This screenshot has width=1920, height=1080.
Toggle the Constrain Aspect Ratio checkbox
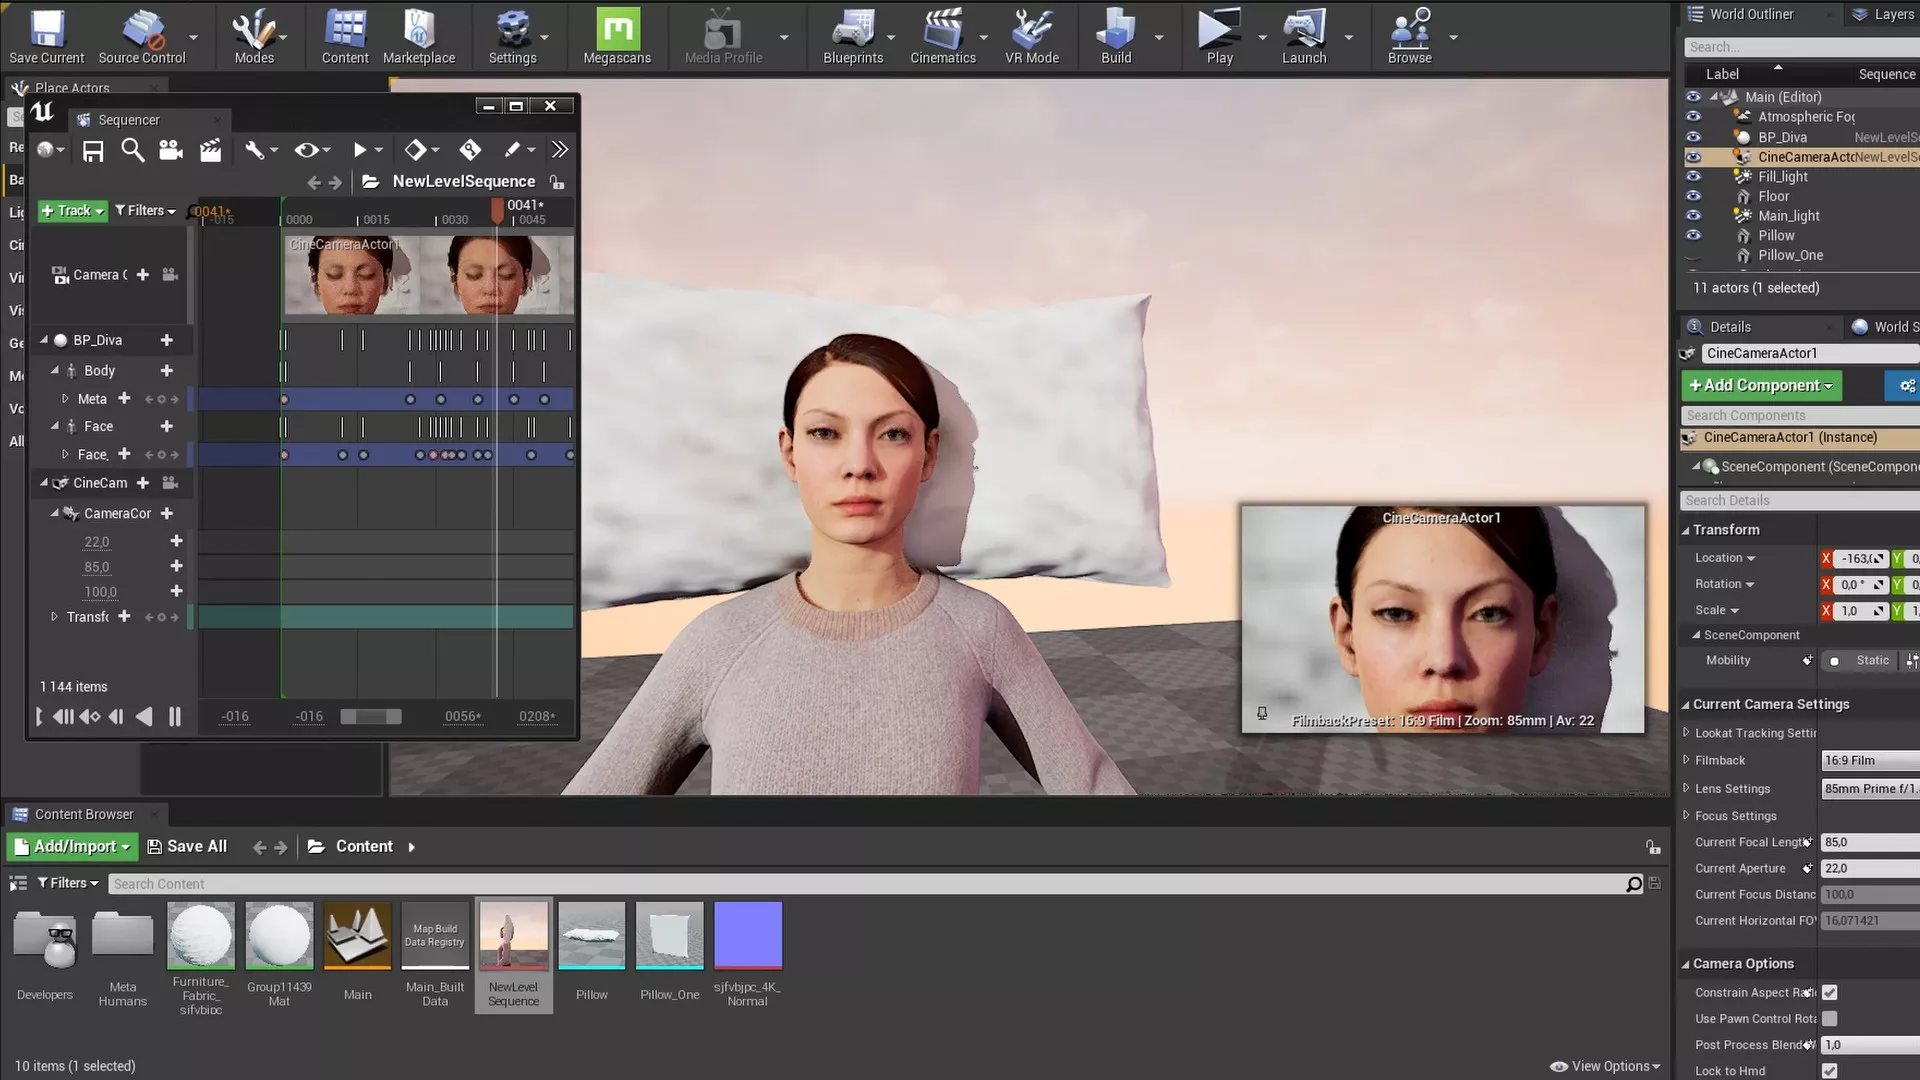tap(1829, 992)
